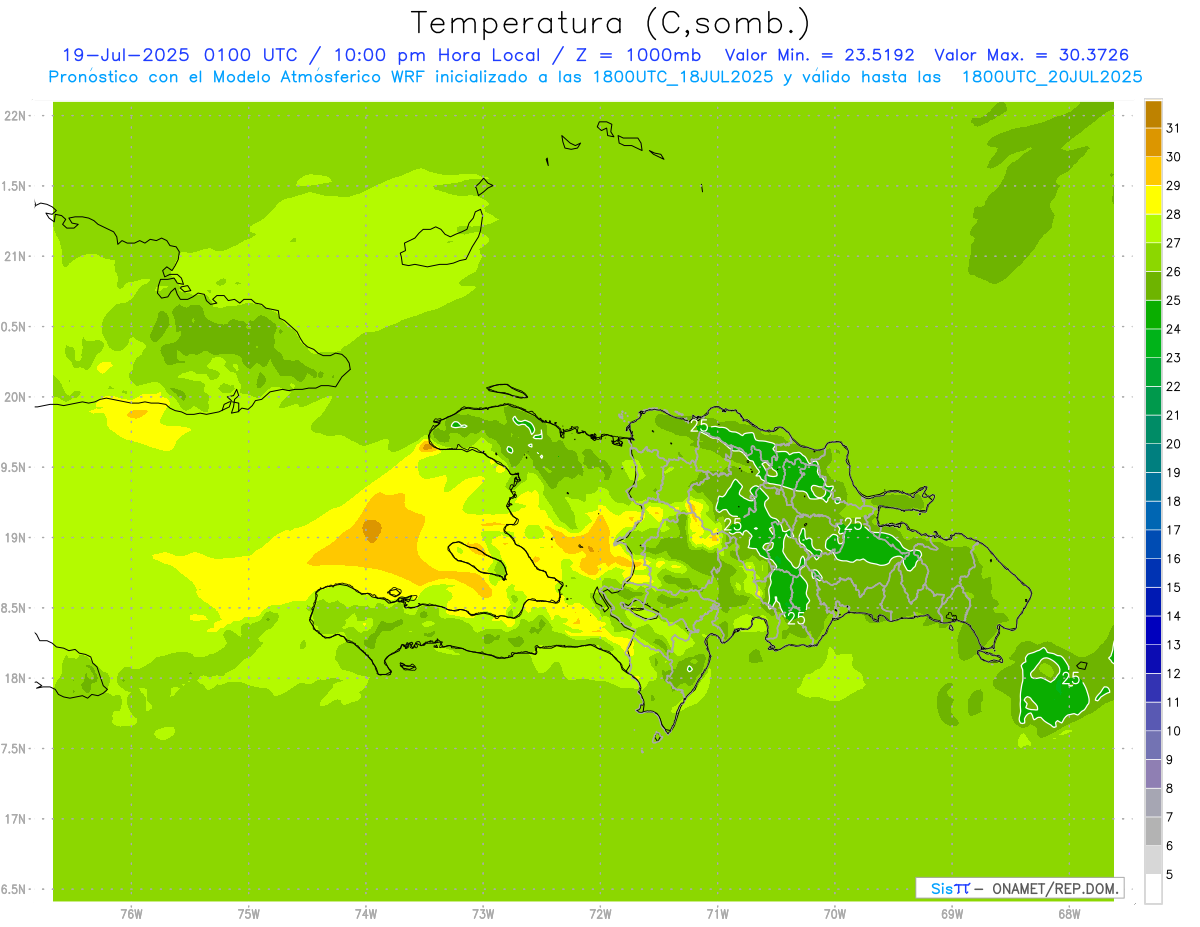The image size is (1200, 927).
Task: Click the orange color bar segment between 30 and 31
Action: pos(1153,142)
